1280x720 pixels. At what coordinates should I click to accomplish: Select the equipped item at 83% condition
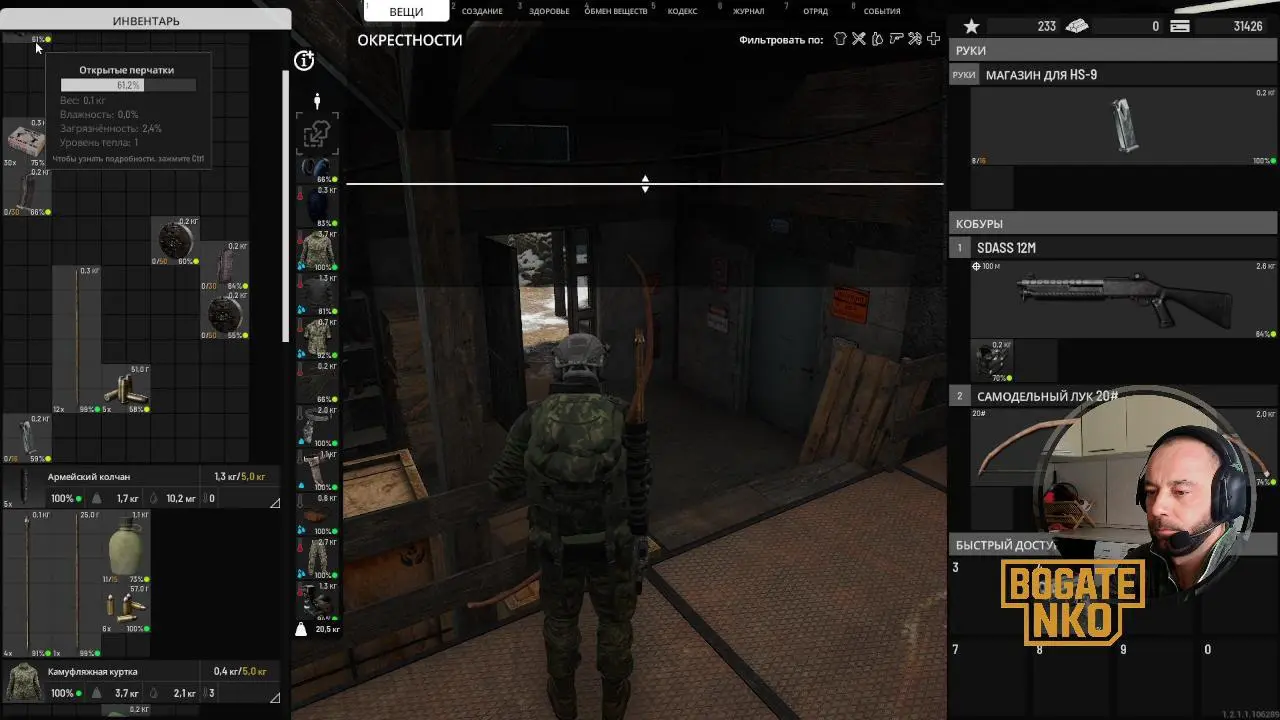coord(318,206)
